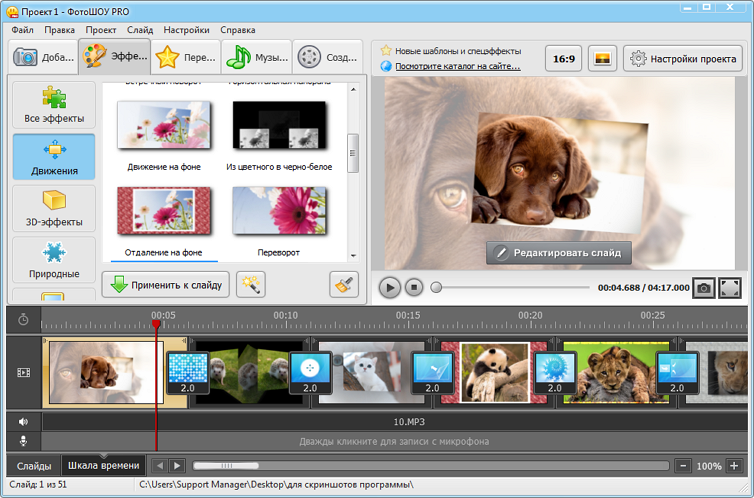
Task: Click the music track speaker icon
Action: (23, 422)
